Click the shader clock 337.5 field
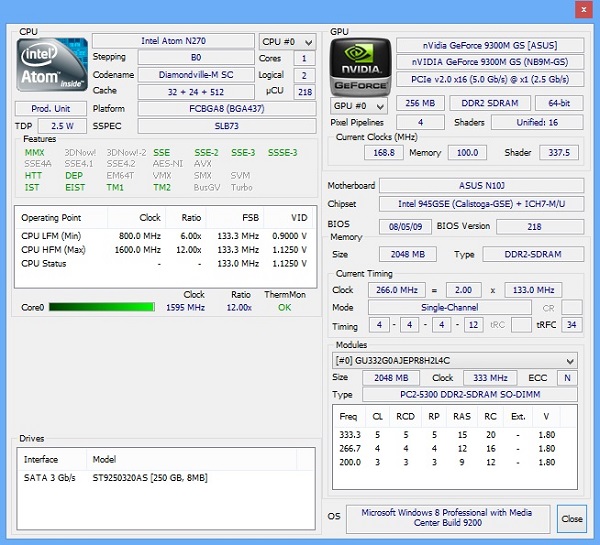The image size is (600, 545). (x=559, y=152)
